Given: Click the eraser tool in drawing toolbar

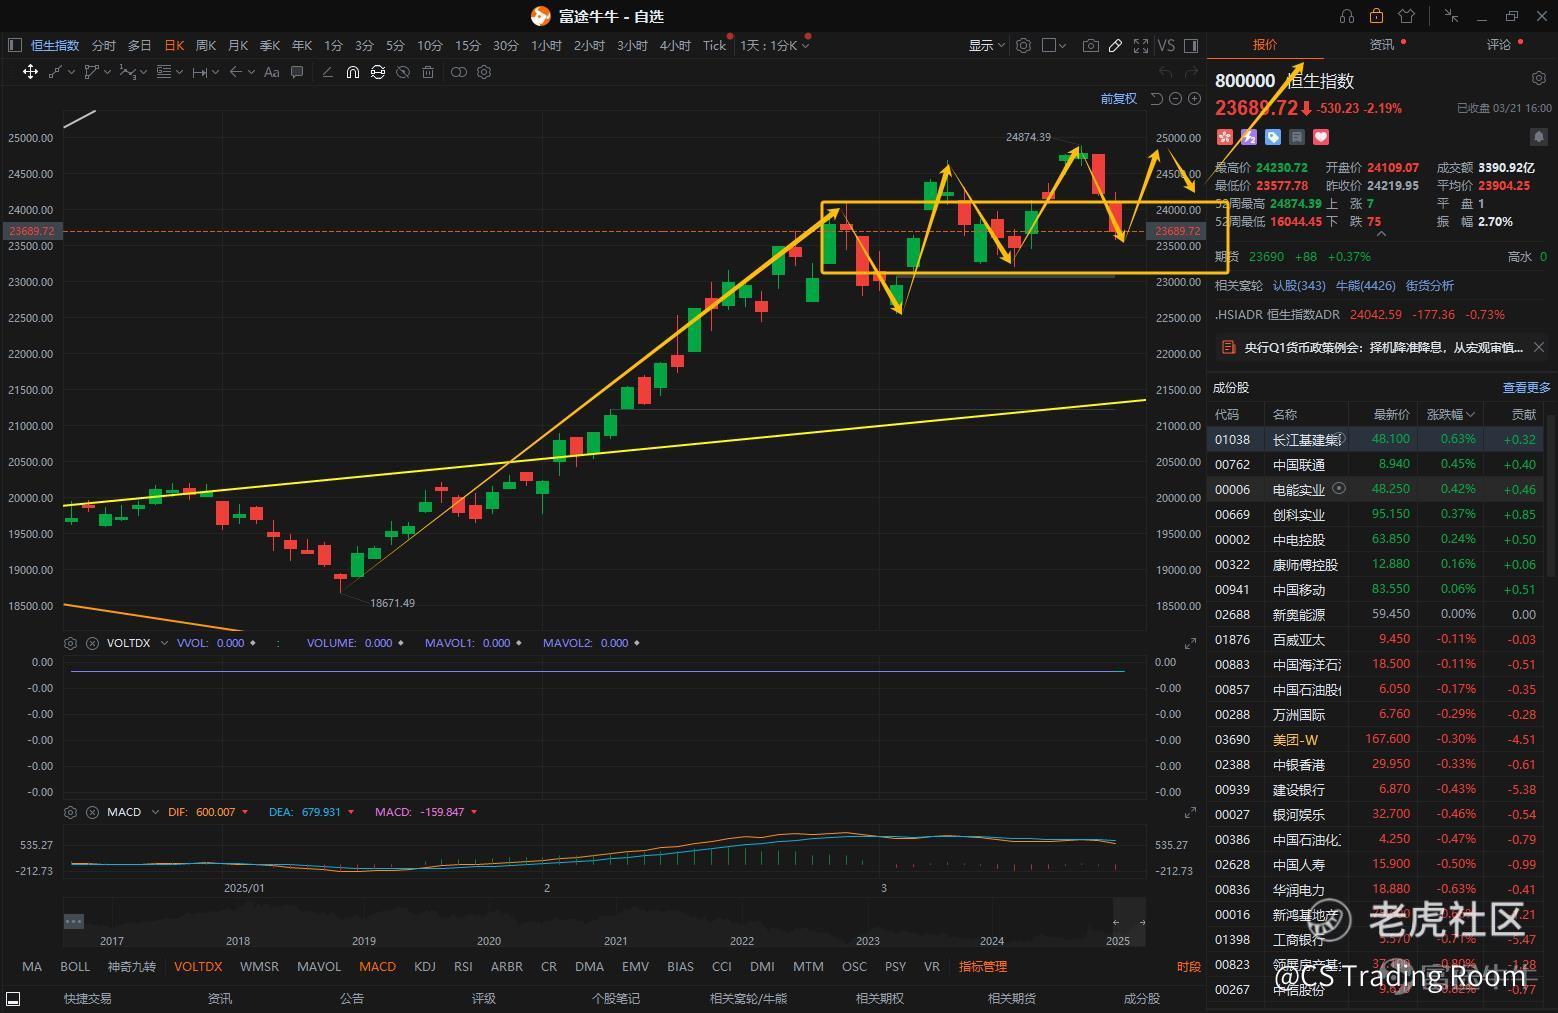Looking at the screenshot, I should (x=327, y=72).
